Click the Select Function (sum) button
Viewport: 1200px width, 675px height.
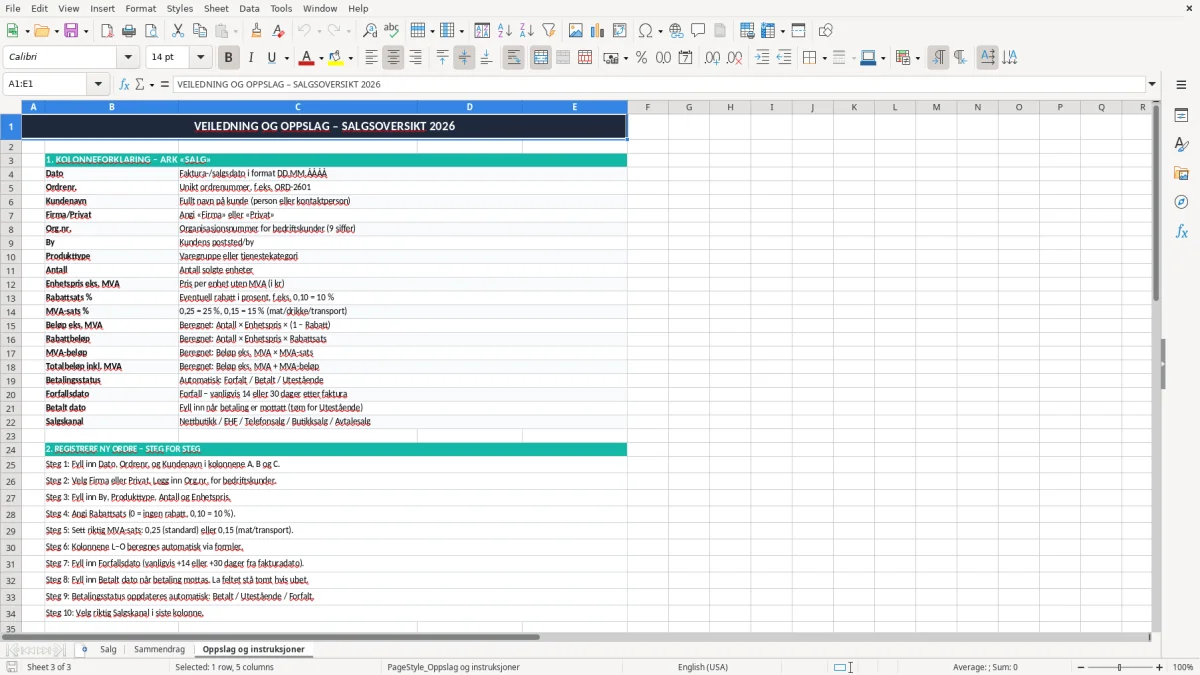click(139, 84)
